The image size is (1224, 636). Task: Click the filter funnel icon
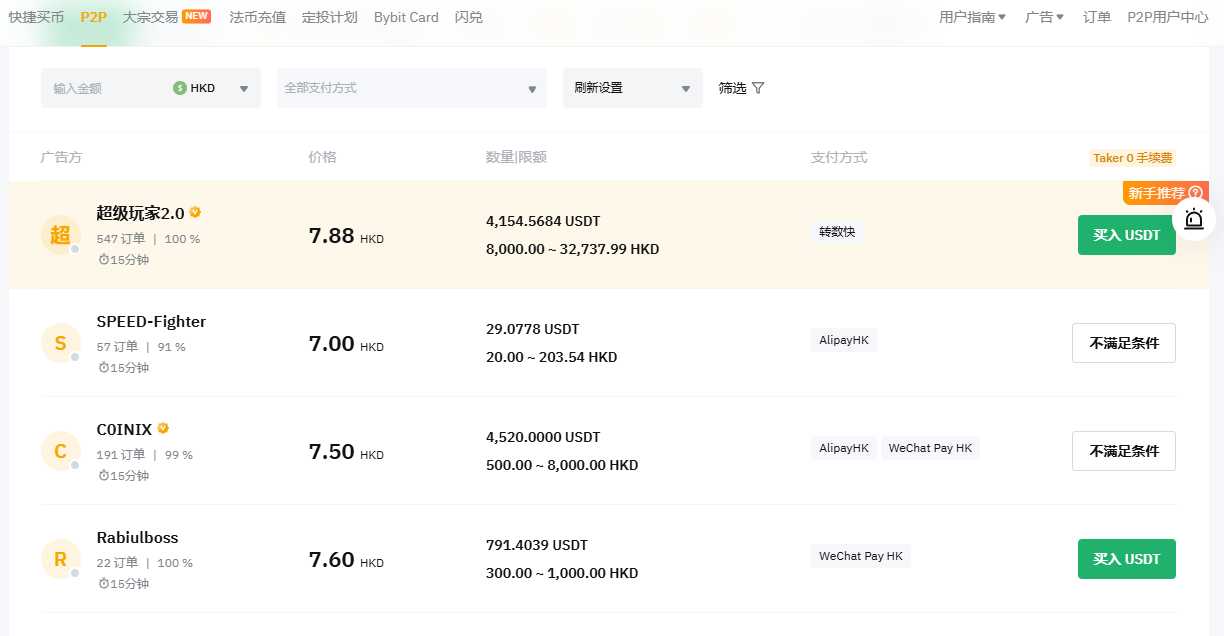[x=758, y=88]
